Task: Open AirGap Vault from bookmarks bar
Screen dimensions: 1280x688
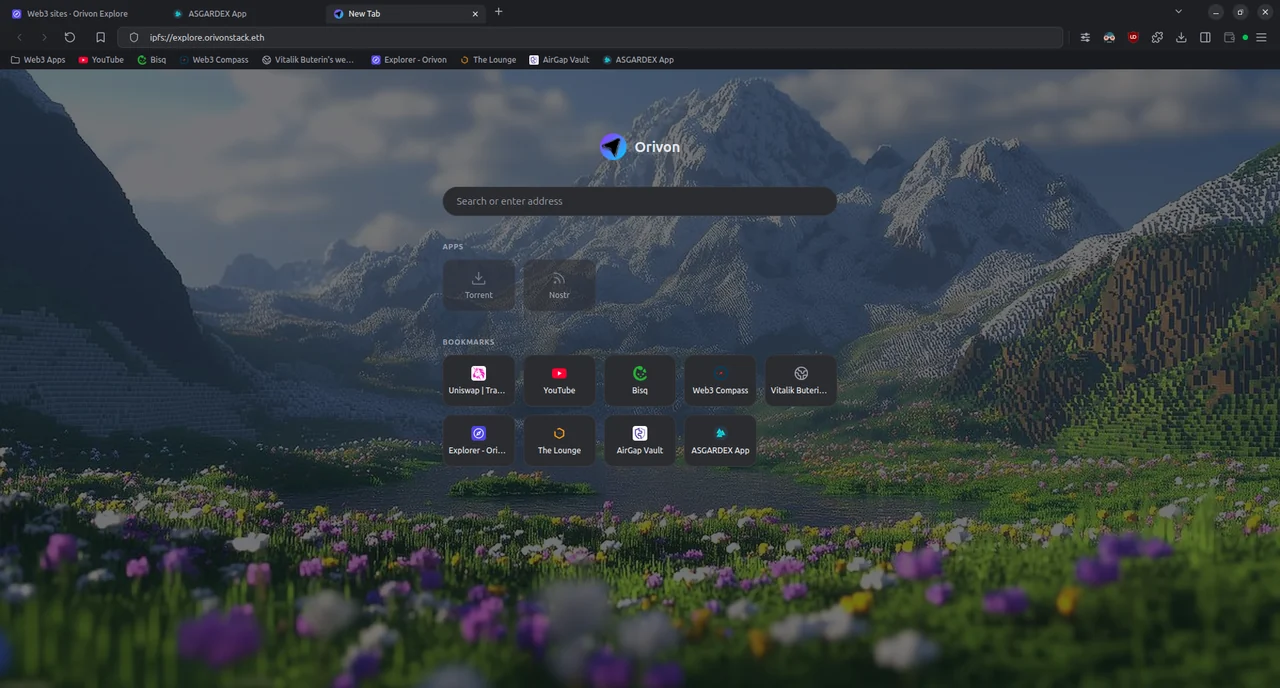Action: (559, 60)
